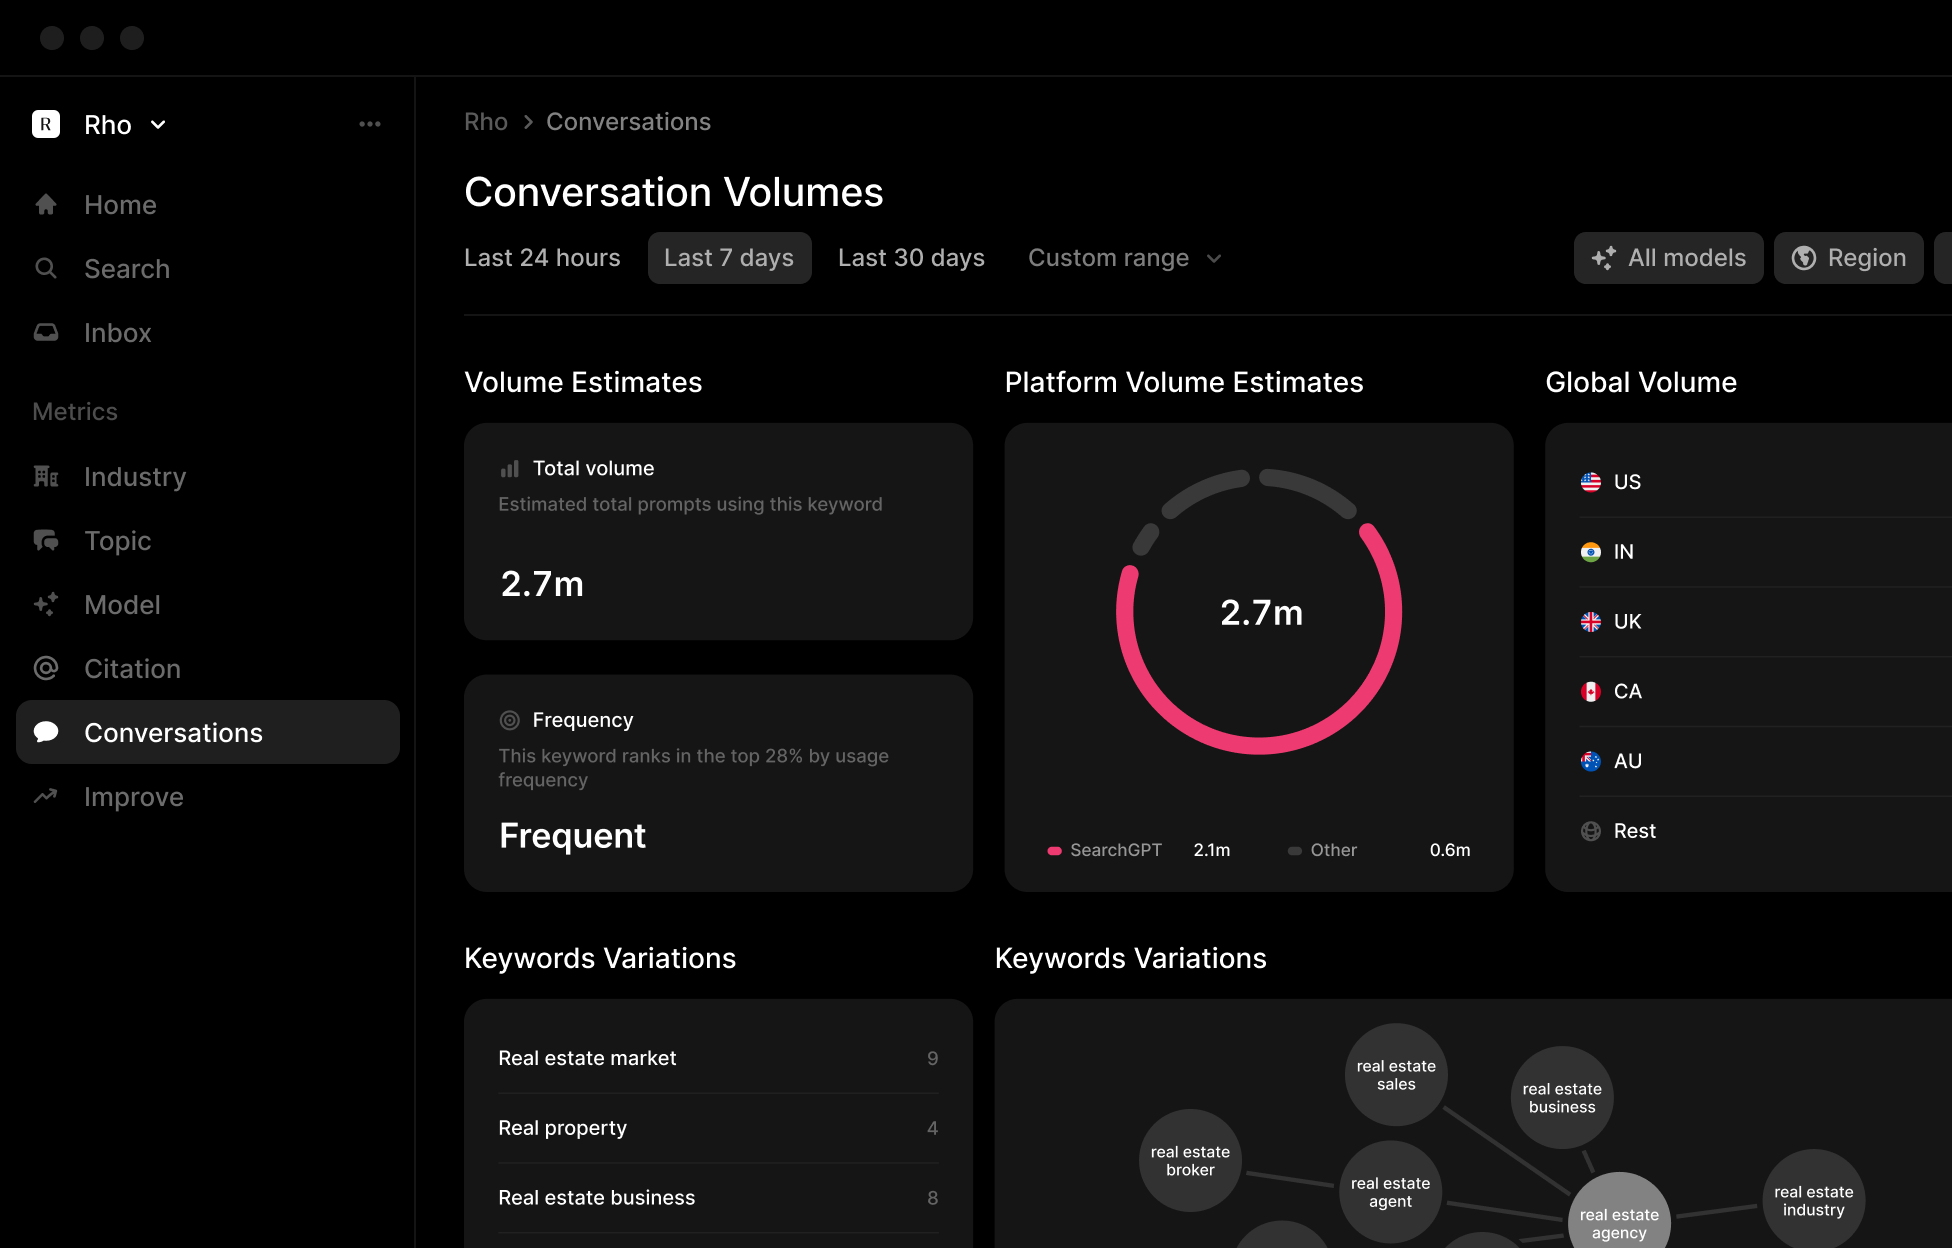Open the Rho workspace switcher dropdown
The image size is (1952, 1248).
tap(157, 124)
